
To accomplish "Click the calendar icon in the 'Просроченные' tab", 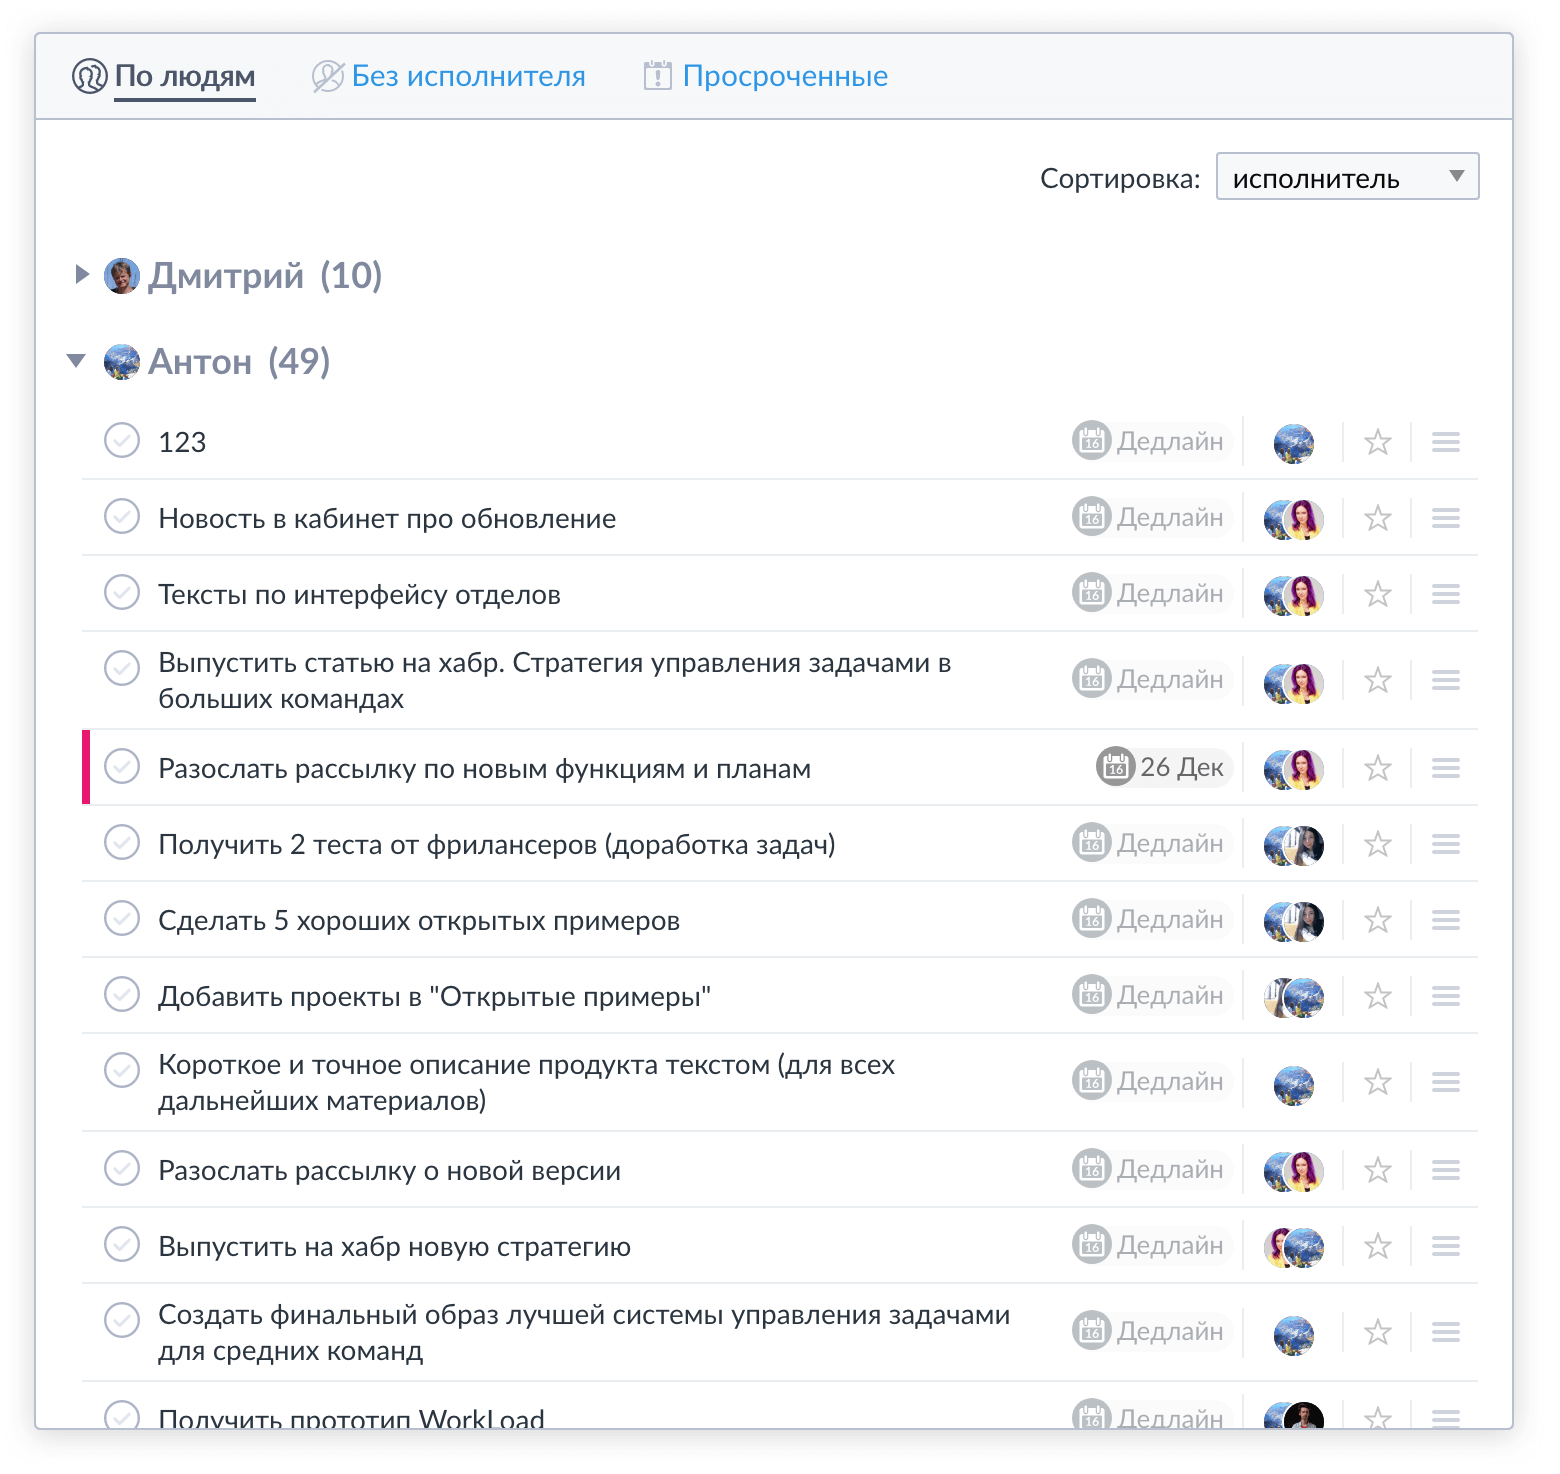I will [657, 75].
